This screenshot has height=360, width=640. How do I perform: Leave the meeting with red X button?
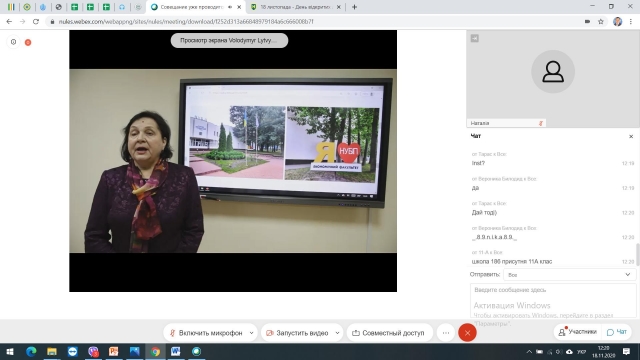467,333
